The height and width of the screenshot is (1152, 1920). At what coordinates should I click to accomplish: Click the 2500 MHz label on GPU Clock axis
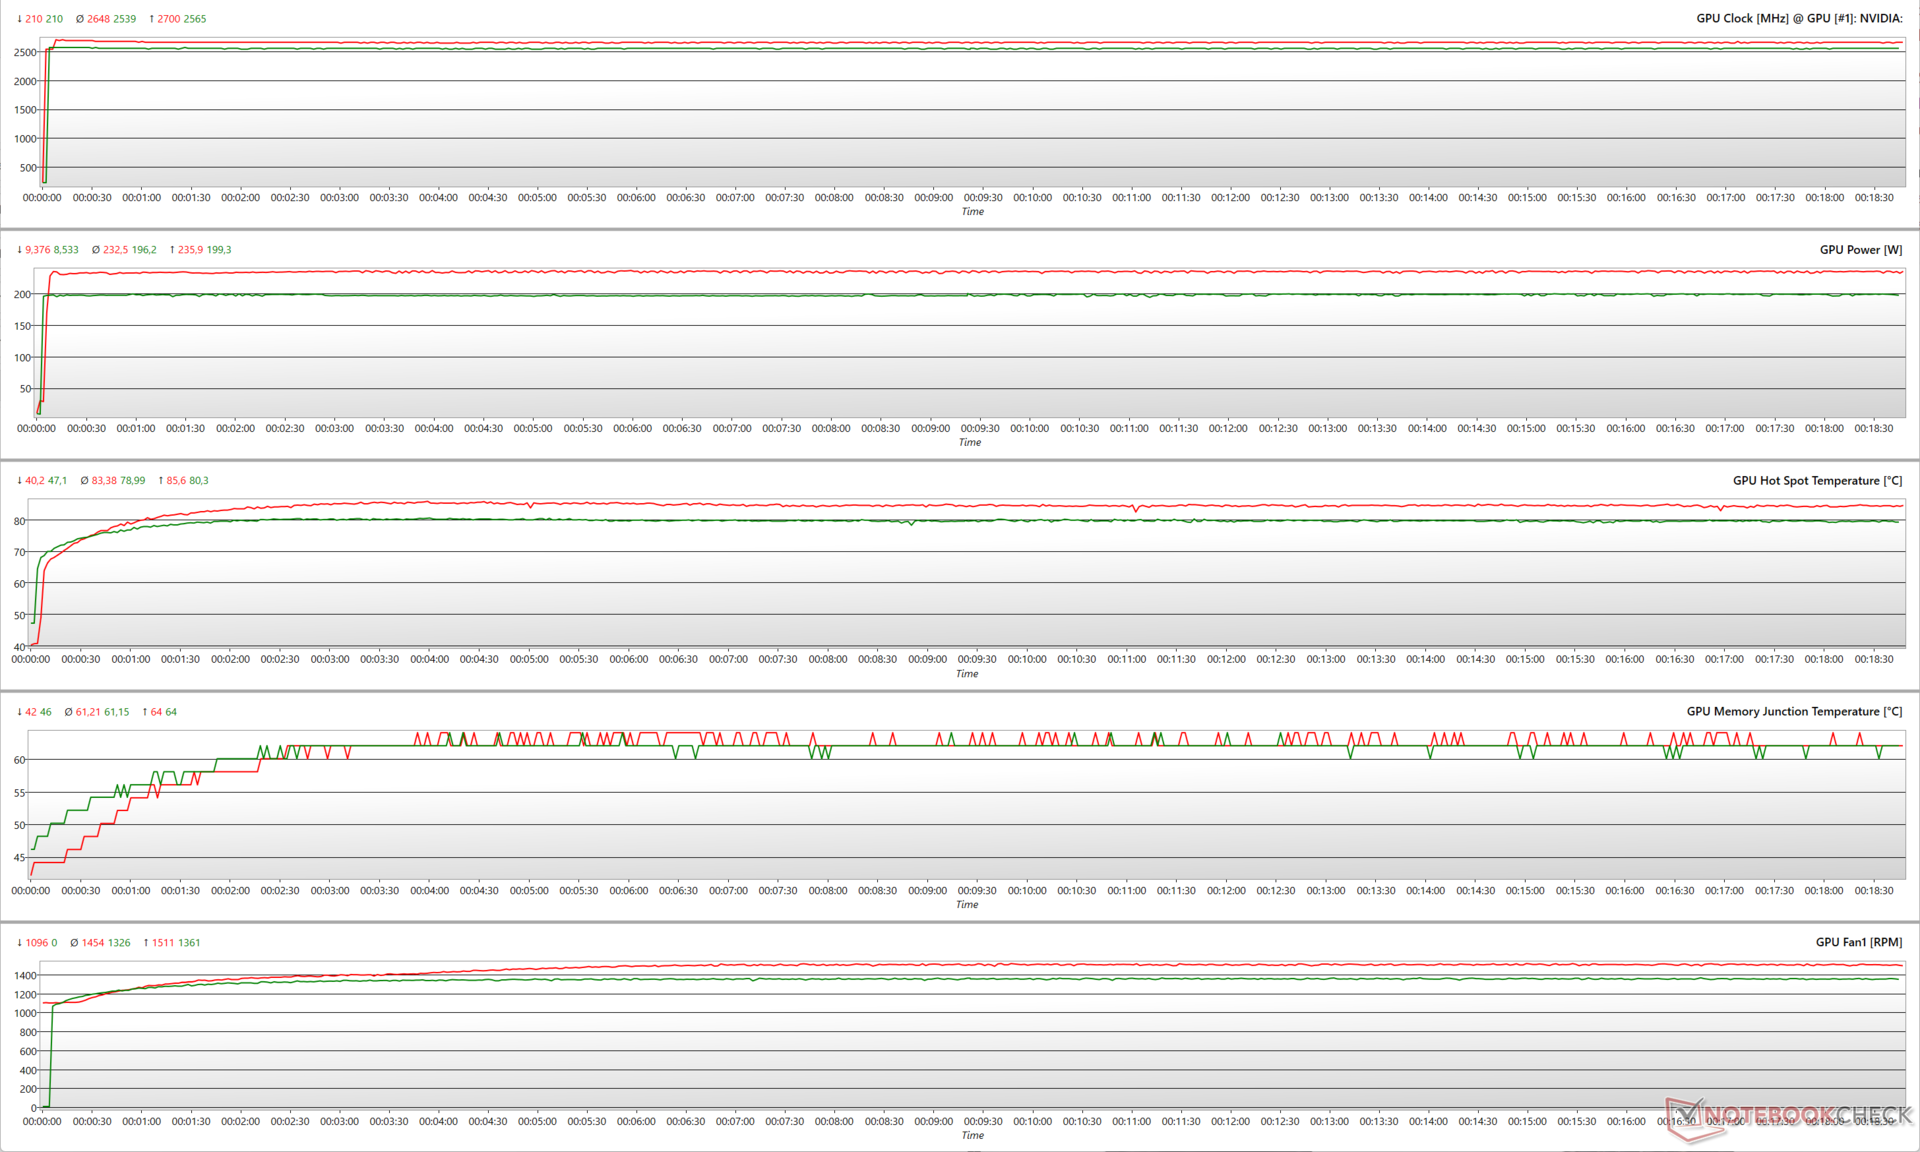click(x=25, y=53)
